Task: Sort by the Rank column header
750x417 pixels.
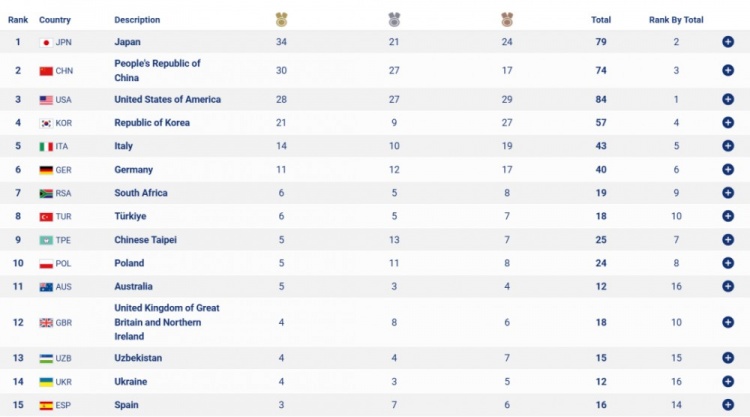Action: (17, 20)
